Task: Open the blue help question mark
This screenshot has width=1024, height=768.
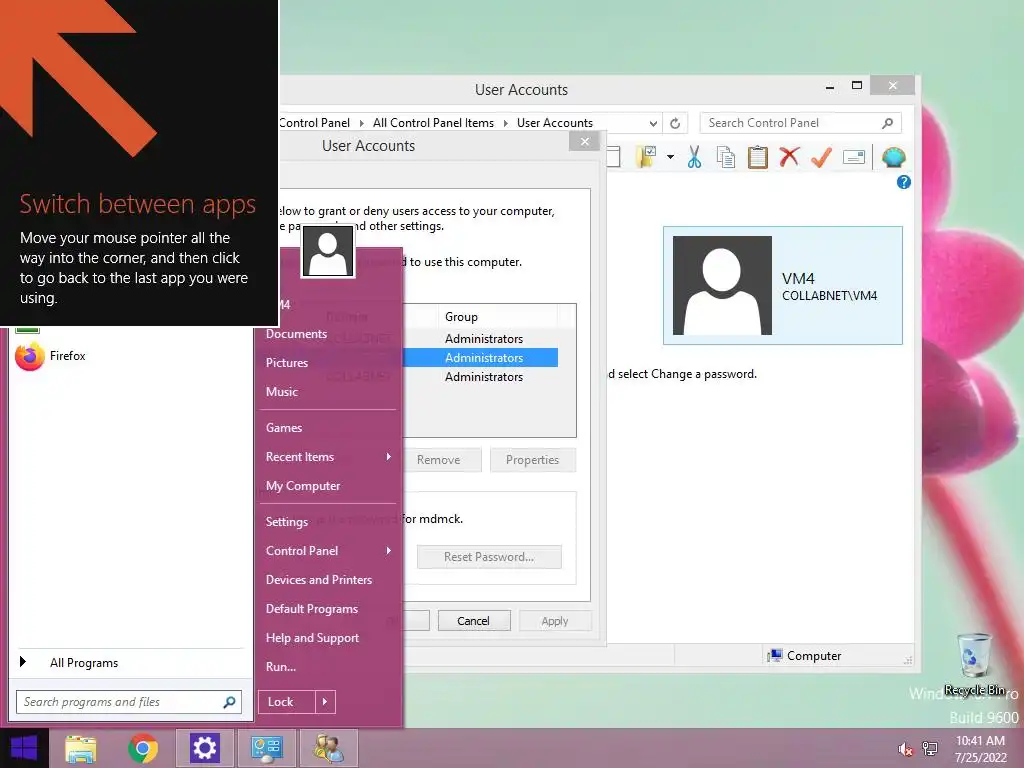Action: pos(904,182)
